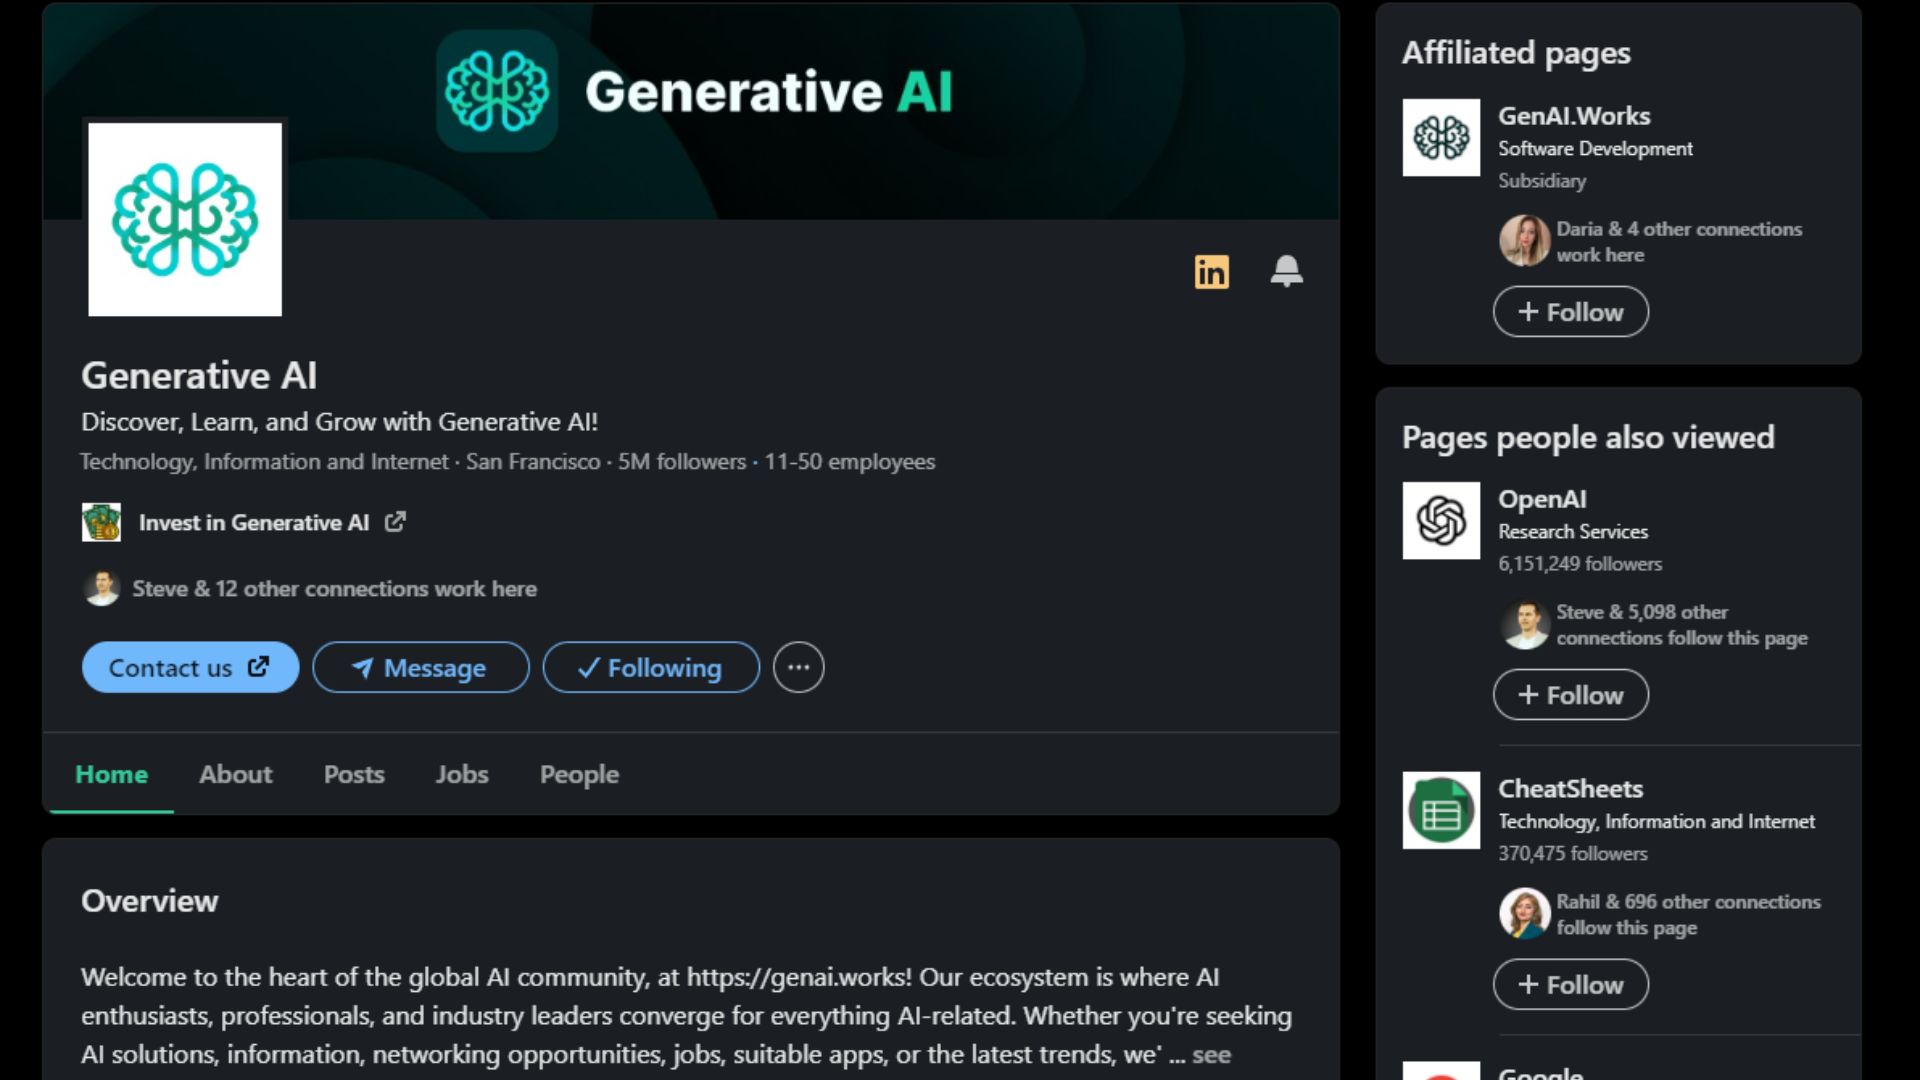Click the Overview section heading

(150, 901)
